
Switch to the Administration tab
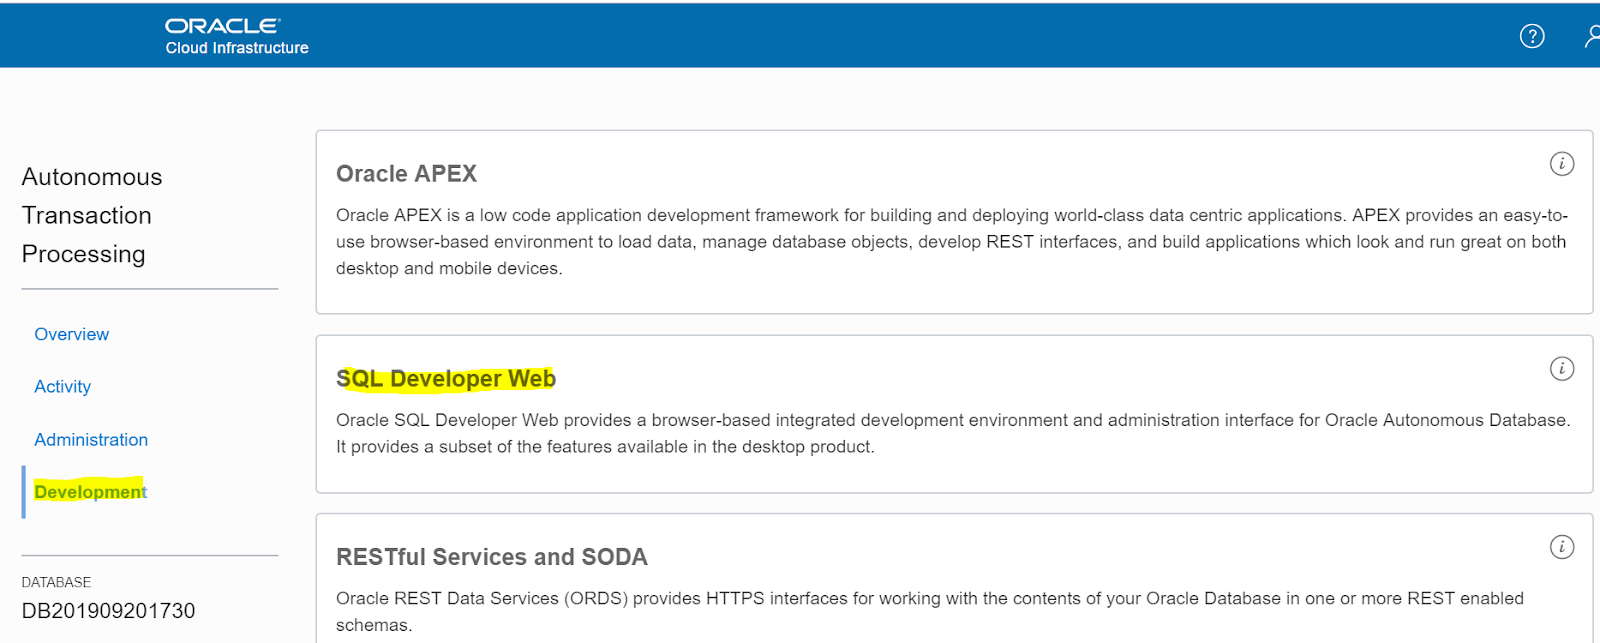pyautogui.click(x=91, y=440)
